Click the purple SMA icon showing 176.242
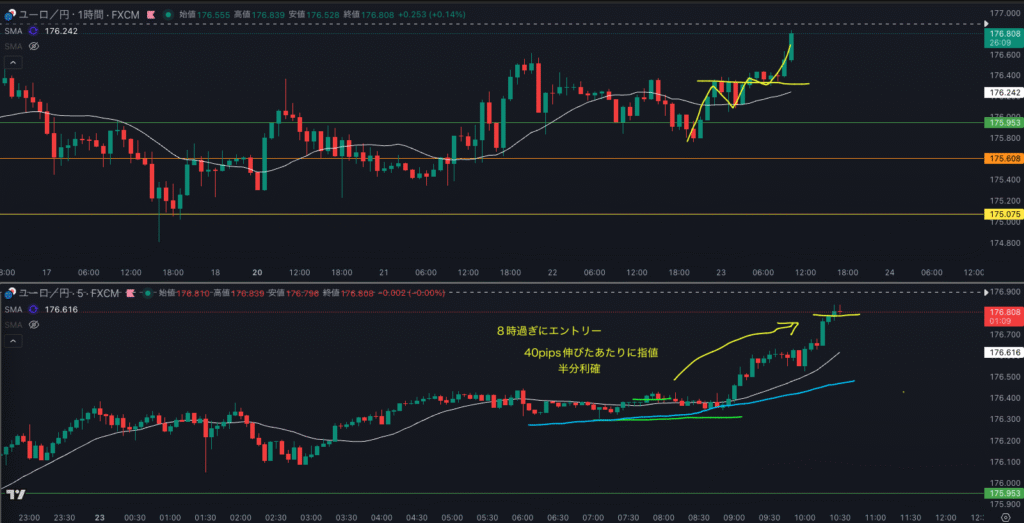Screen dimensions: 1024x523 coord(34,31)
